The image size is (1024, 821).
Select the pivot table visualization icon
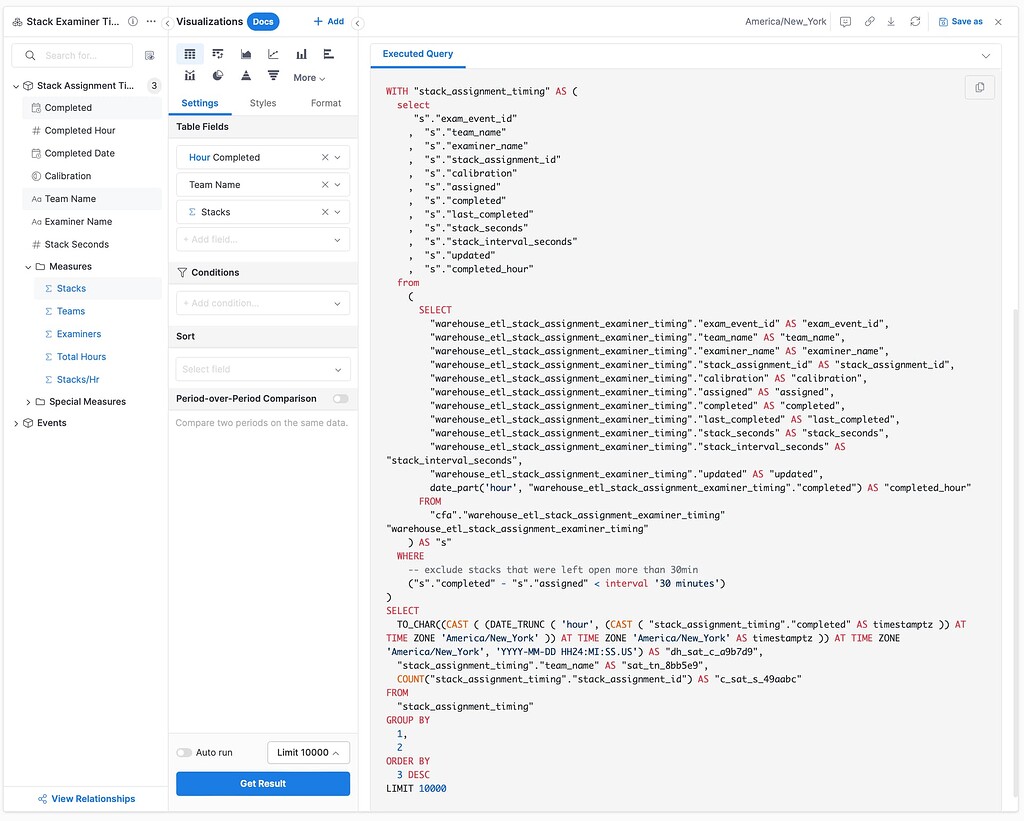point(218,54)
